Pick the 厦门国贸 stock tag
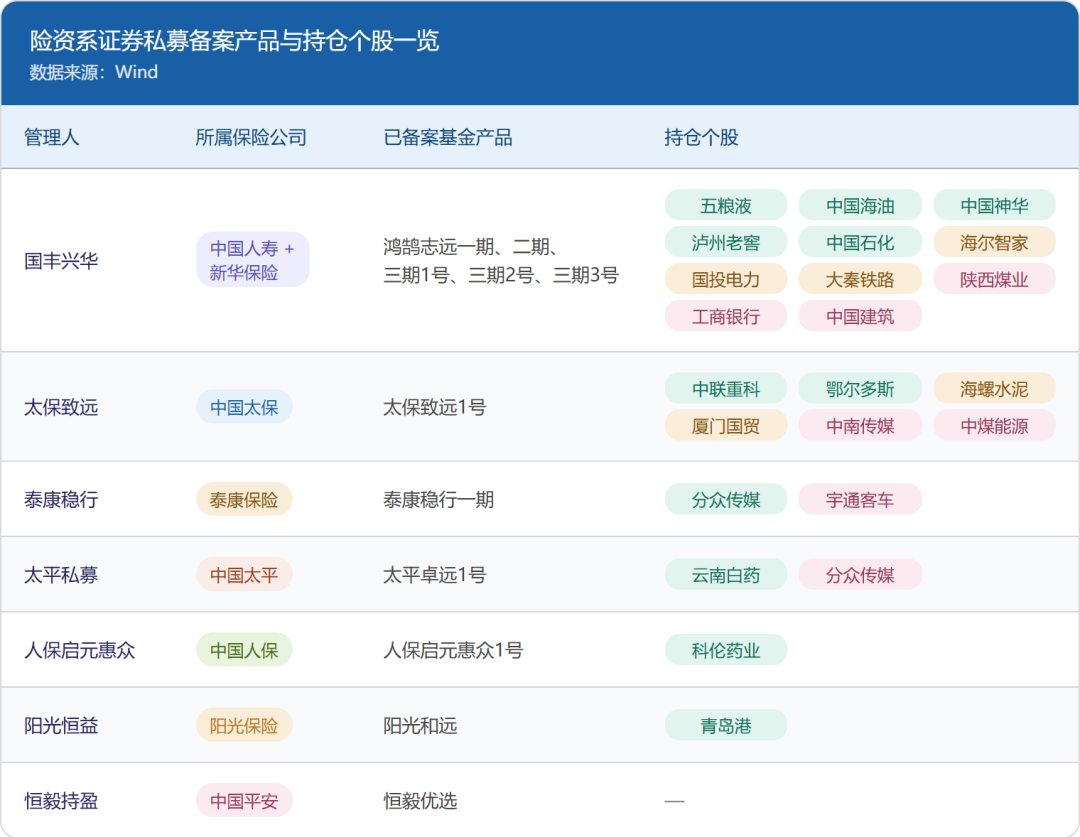The width and height of the screenshot is (1080, 837). point(726,426)
